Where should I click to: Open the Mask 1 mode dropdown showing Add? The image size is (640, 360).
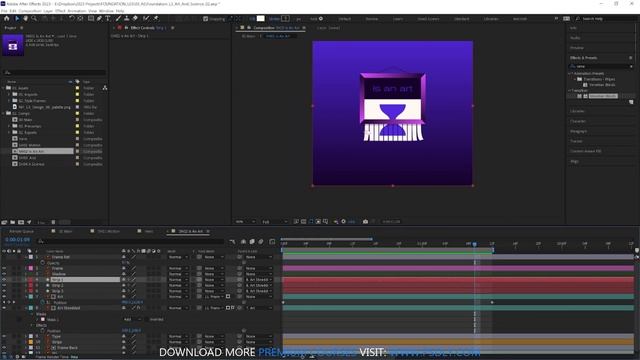132,320
